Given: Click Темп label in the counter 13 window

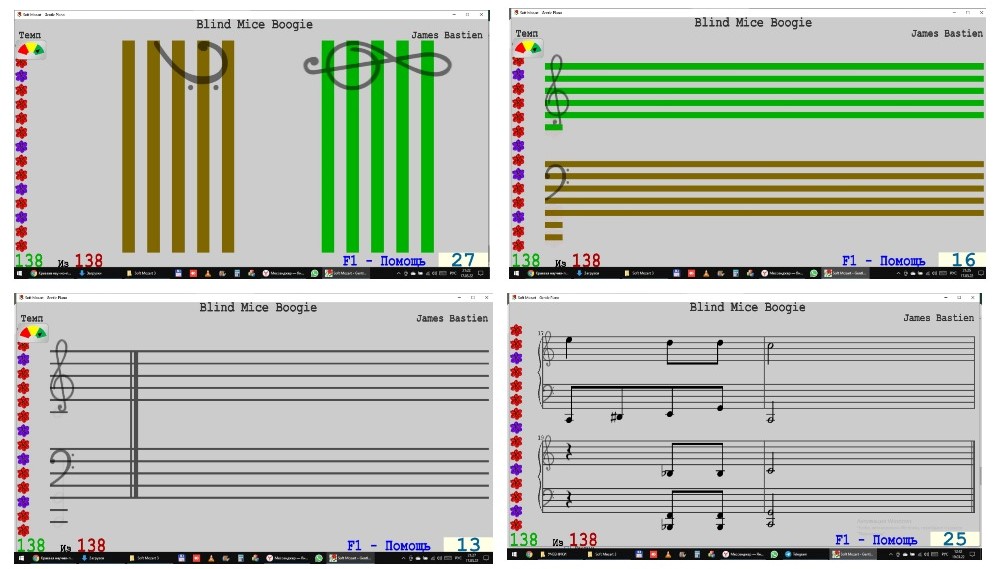Looking at the screenshot, I should (31, 318).
